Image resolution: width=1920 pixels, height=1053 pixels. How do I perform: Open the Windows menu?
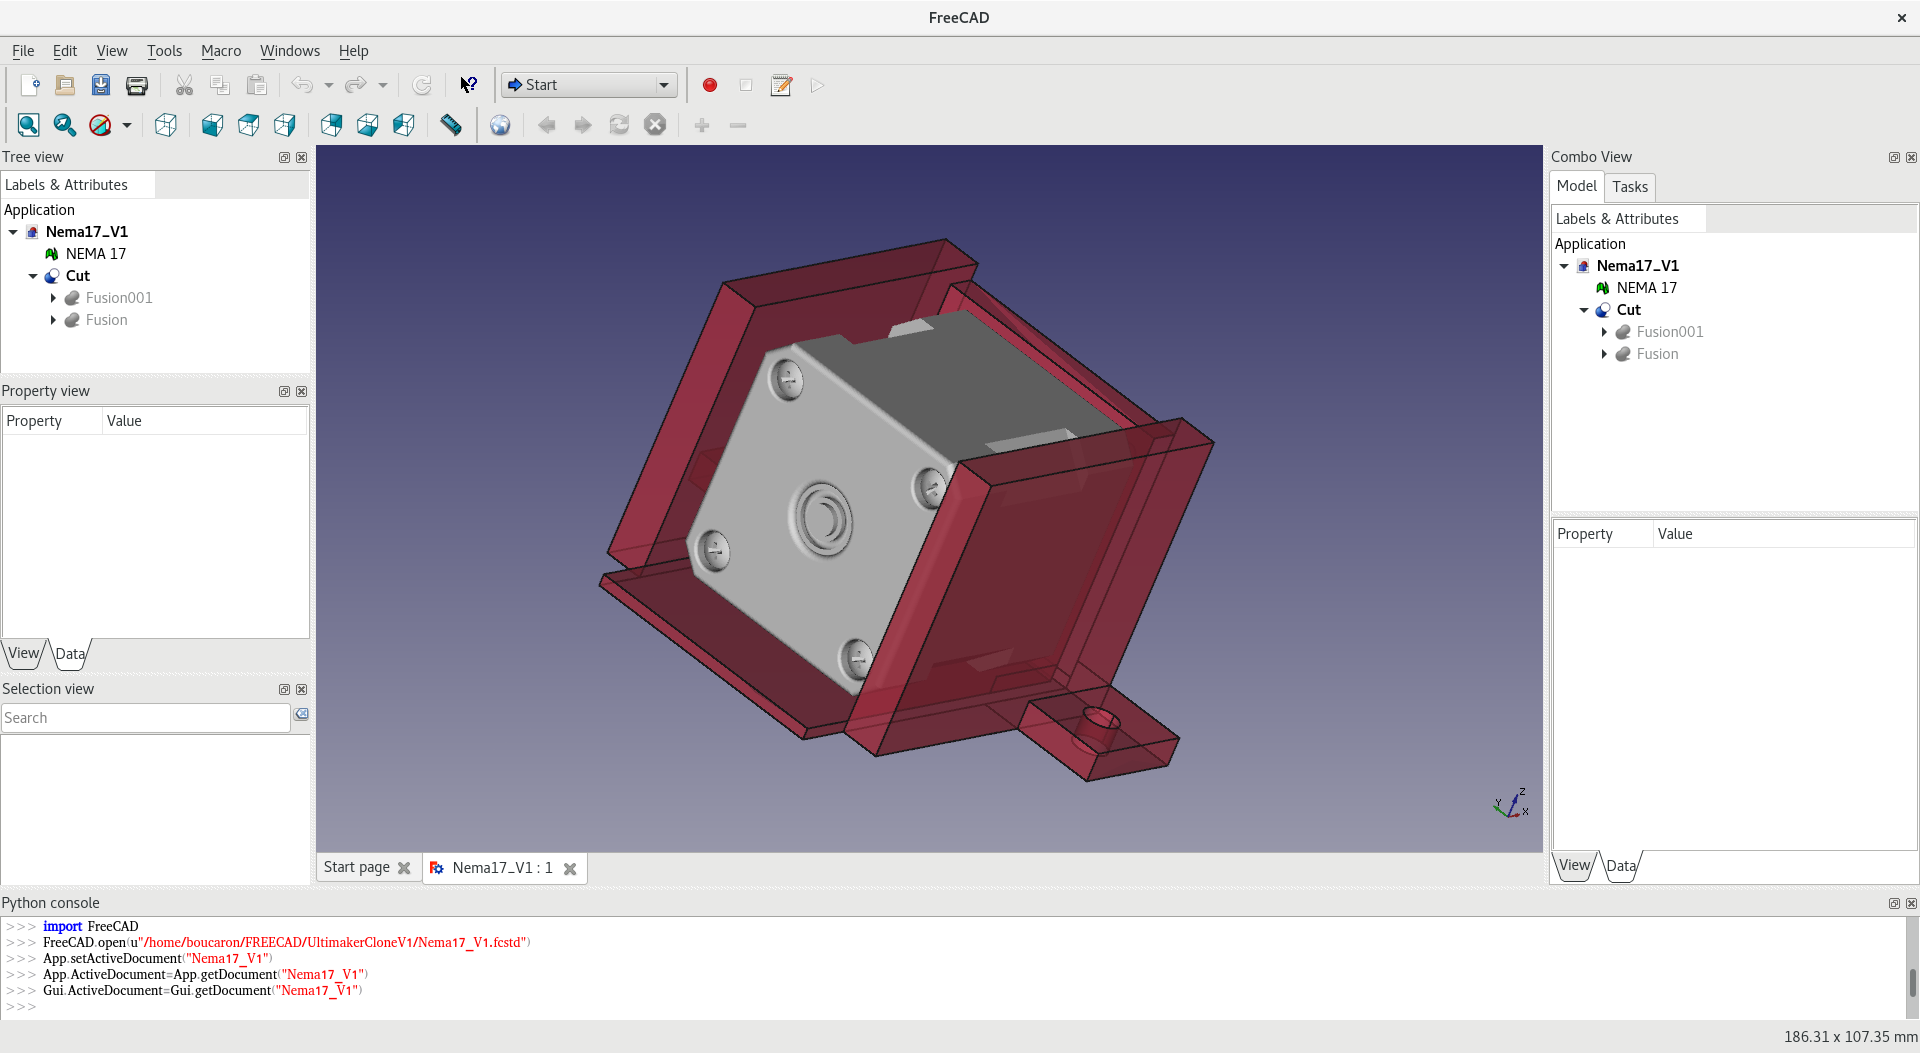click(x=290, y=51)
